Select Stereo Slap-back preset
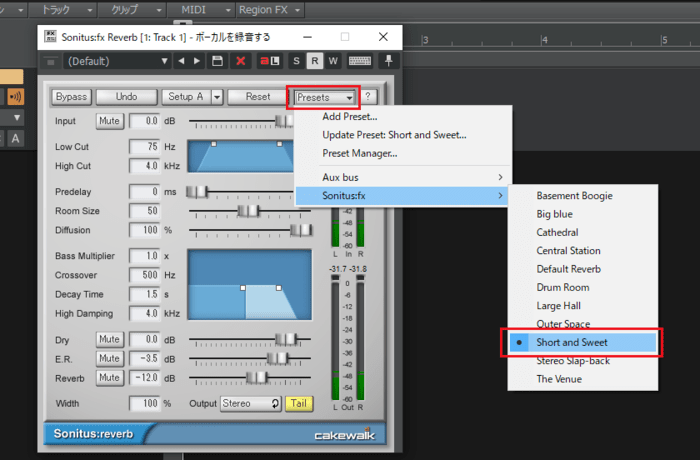This screenshot has width=700, height=460. [583, 361]
